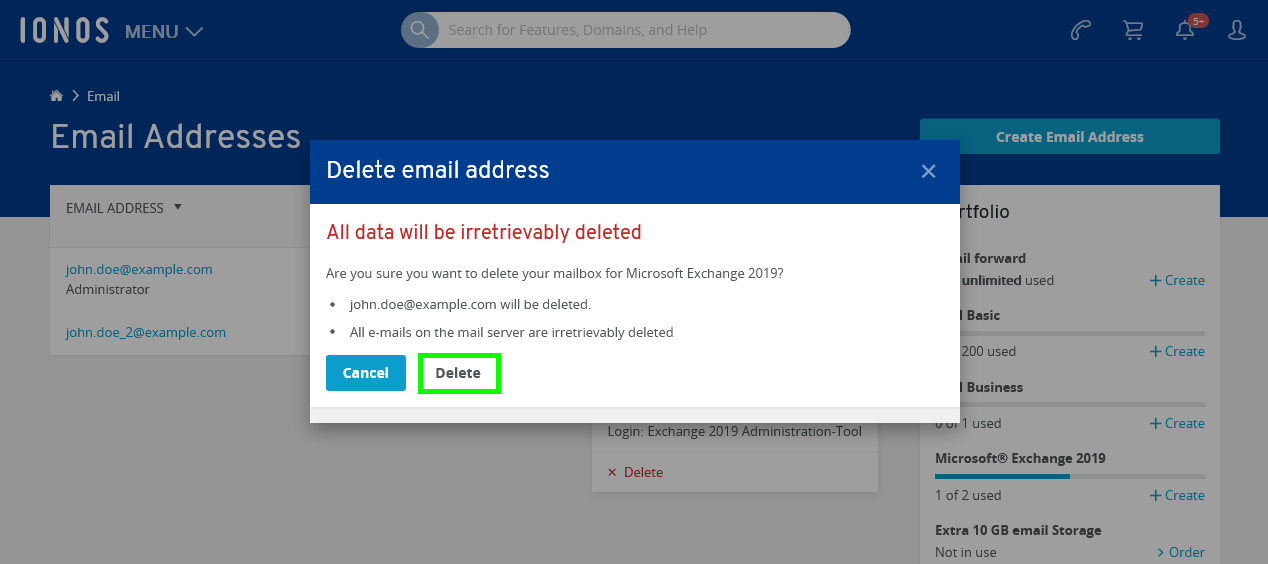
Task: Click Create Email Address button
Action: click(x=1070, y=137)
